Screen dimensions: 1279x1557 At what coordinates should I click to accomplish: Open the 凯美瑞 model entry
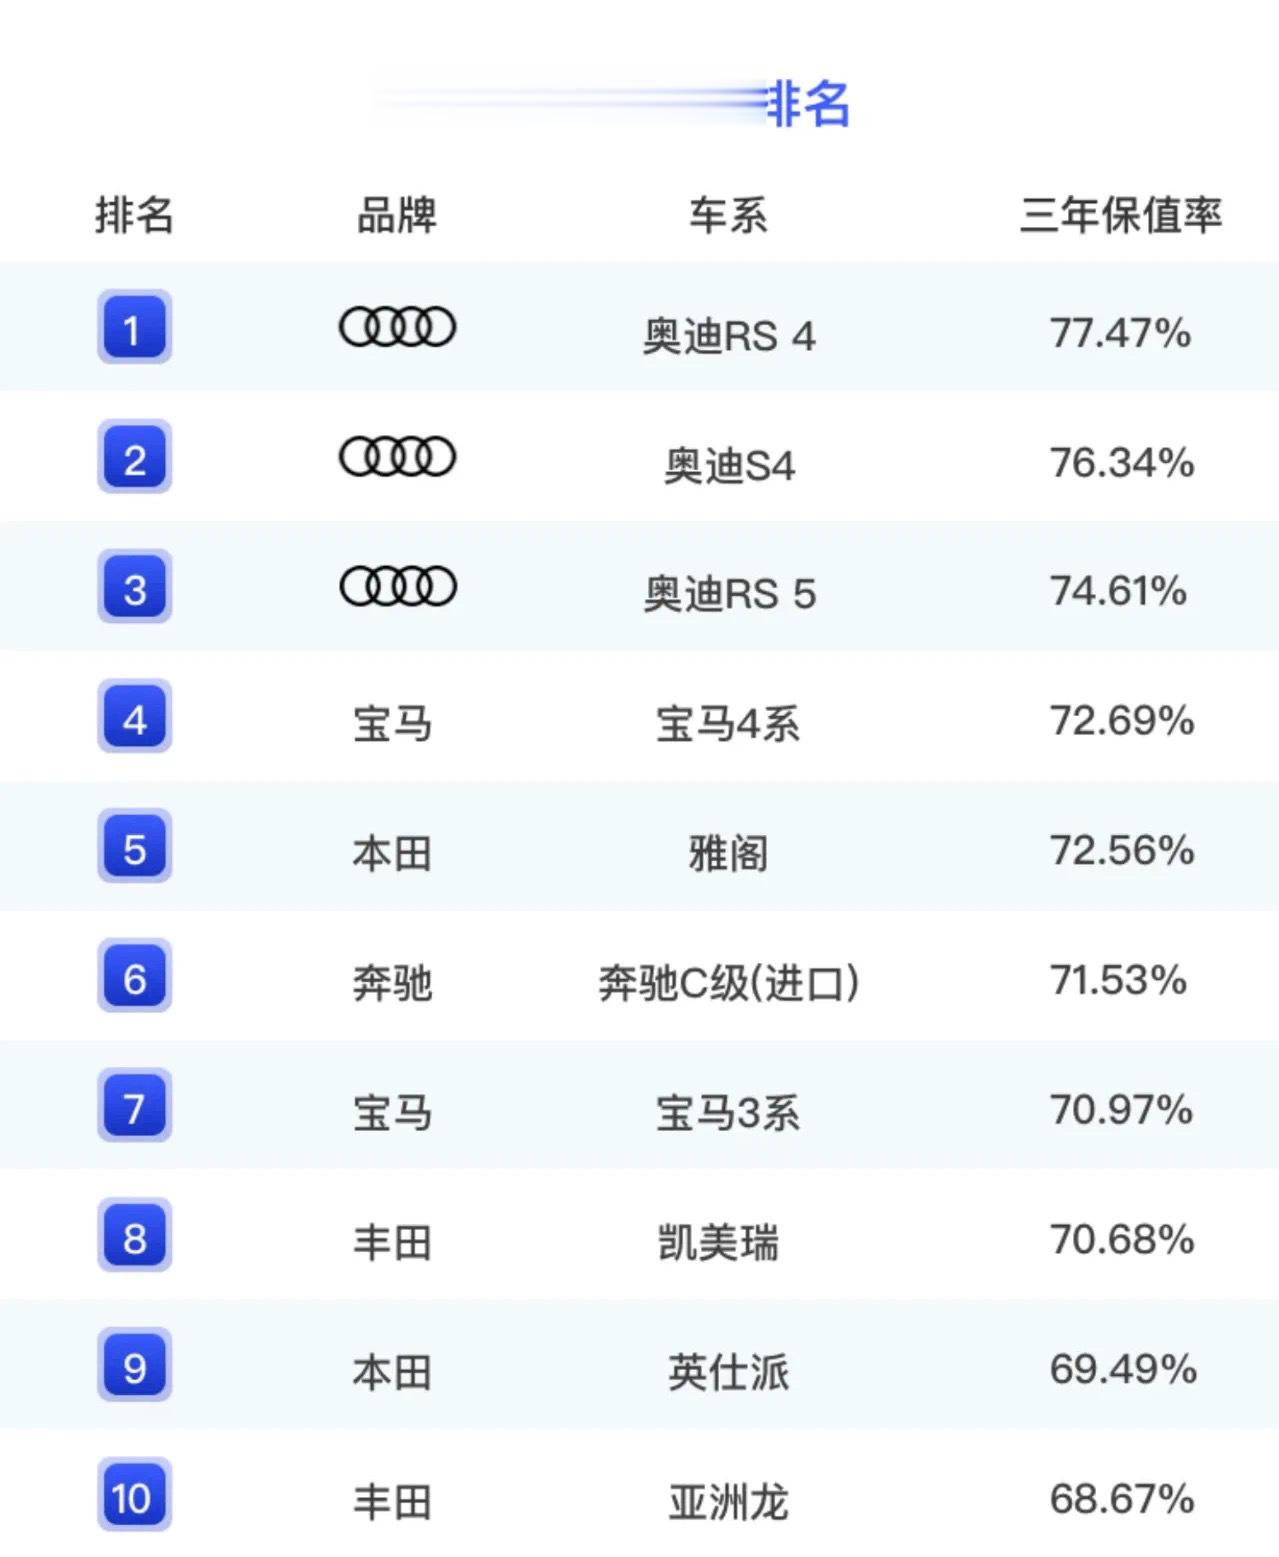[718, 1243]
